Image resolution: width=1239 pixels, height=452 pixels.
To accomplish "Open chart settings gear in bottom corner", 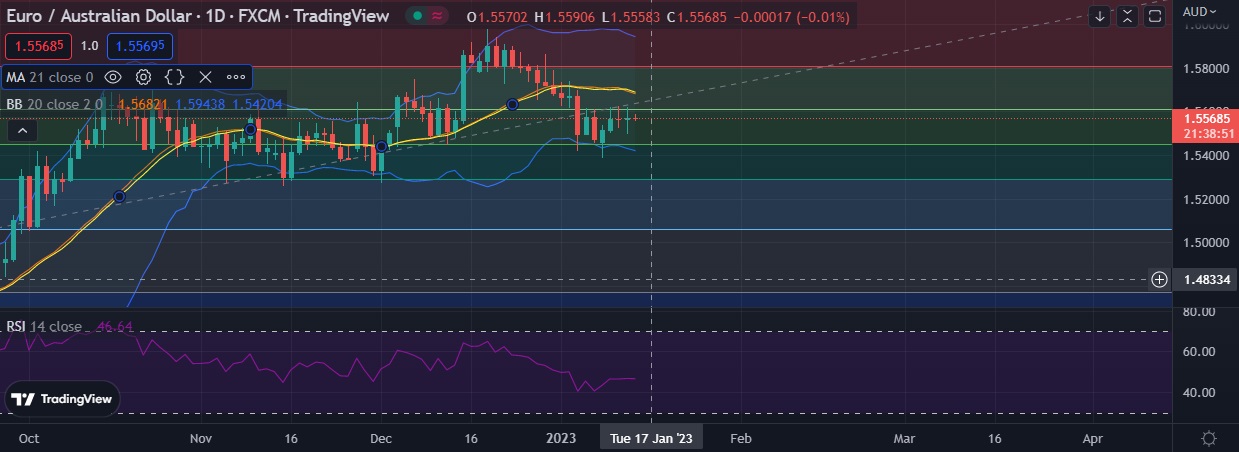I will 1208,438.
